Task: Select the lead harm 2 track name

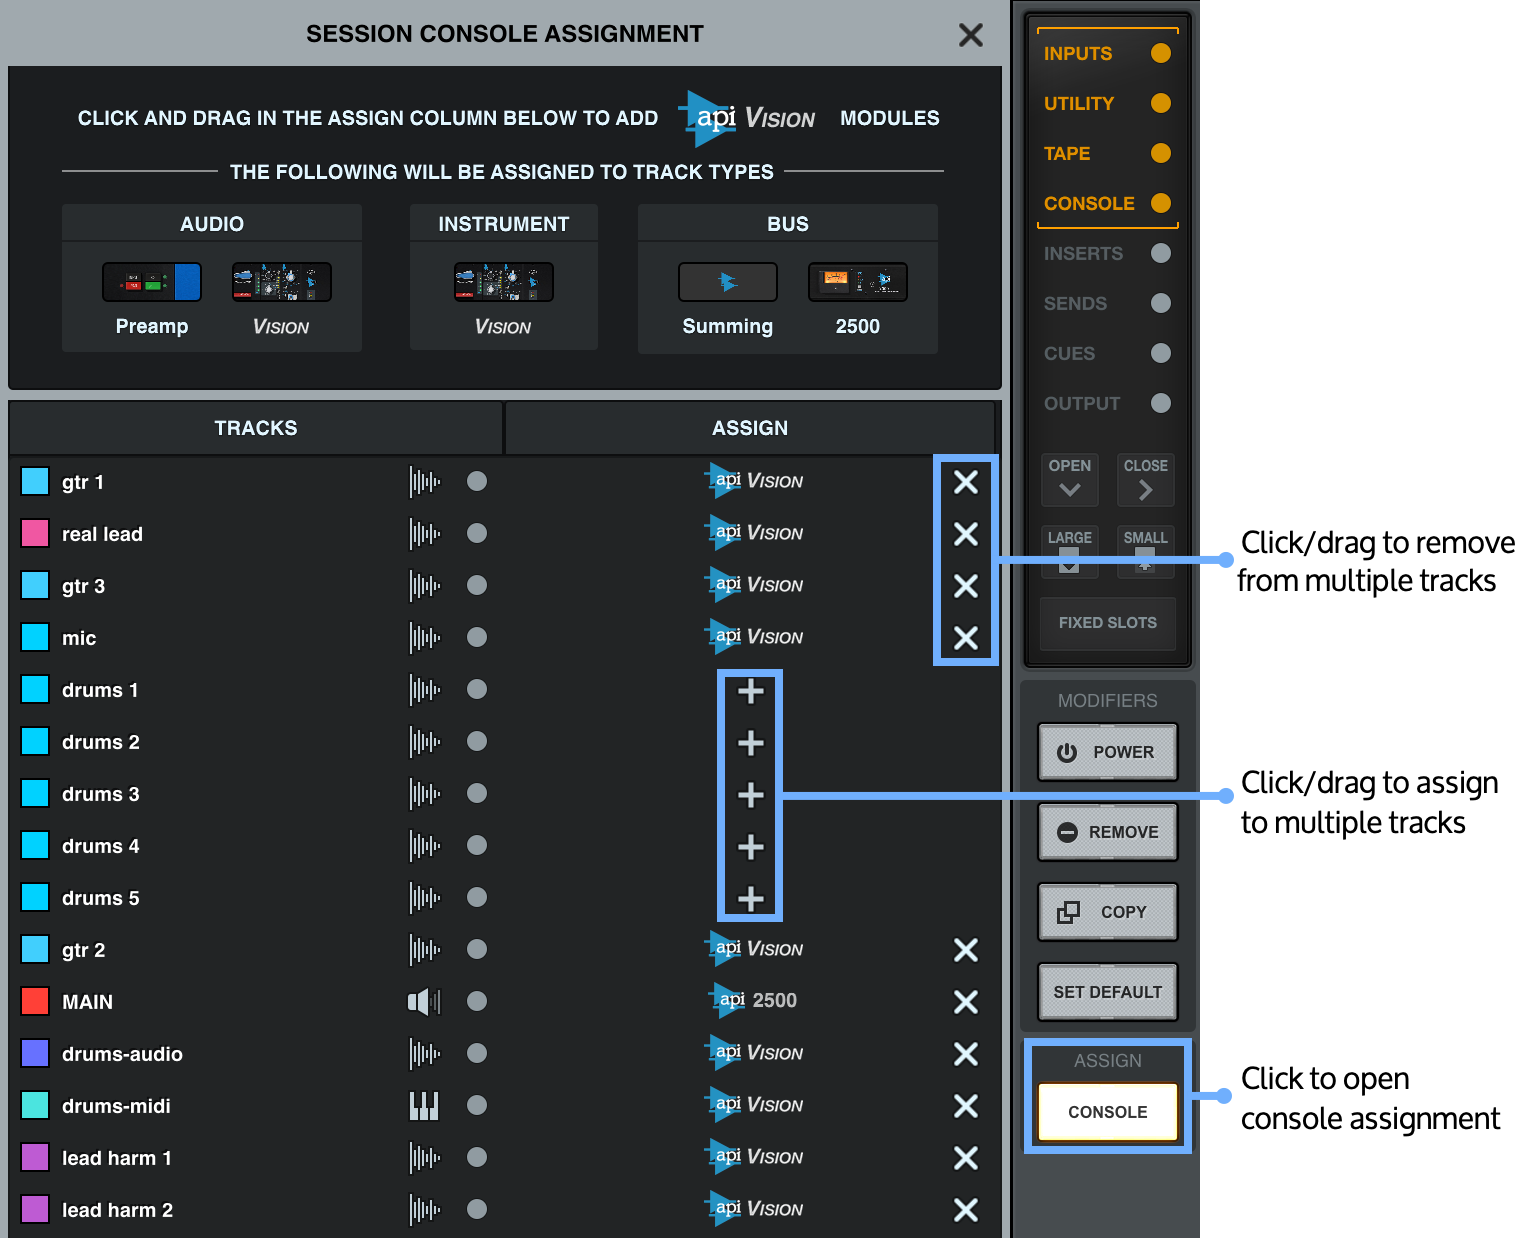Action: 117,1210
